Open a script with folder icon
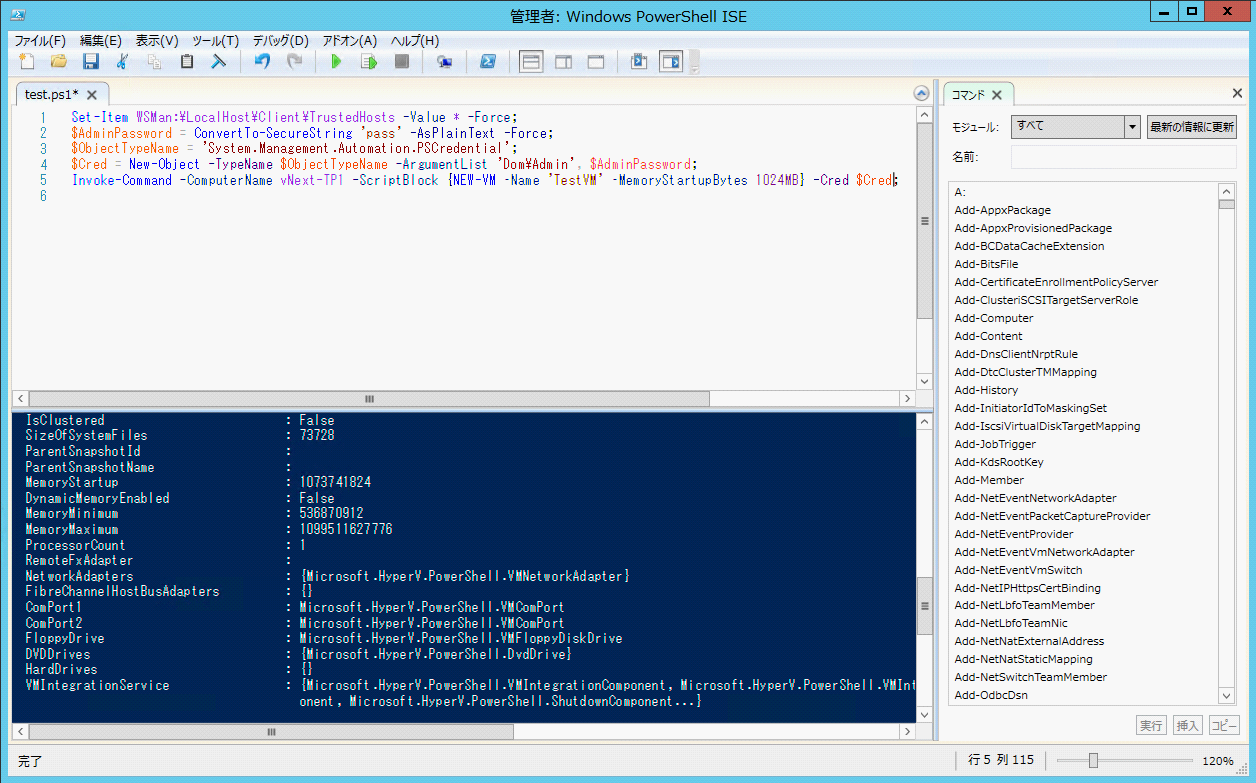This screenshot has width=1256, height=783. click(x=59, y=62)
